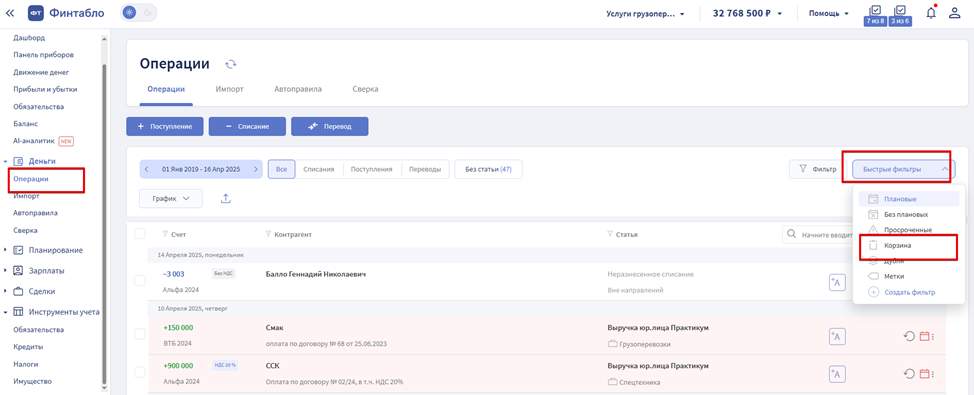Click the Сделки briefcase icon
The image size is (974, 395).
(18, 291)
